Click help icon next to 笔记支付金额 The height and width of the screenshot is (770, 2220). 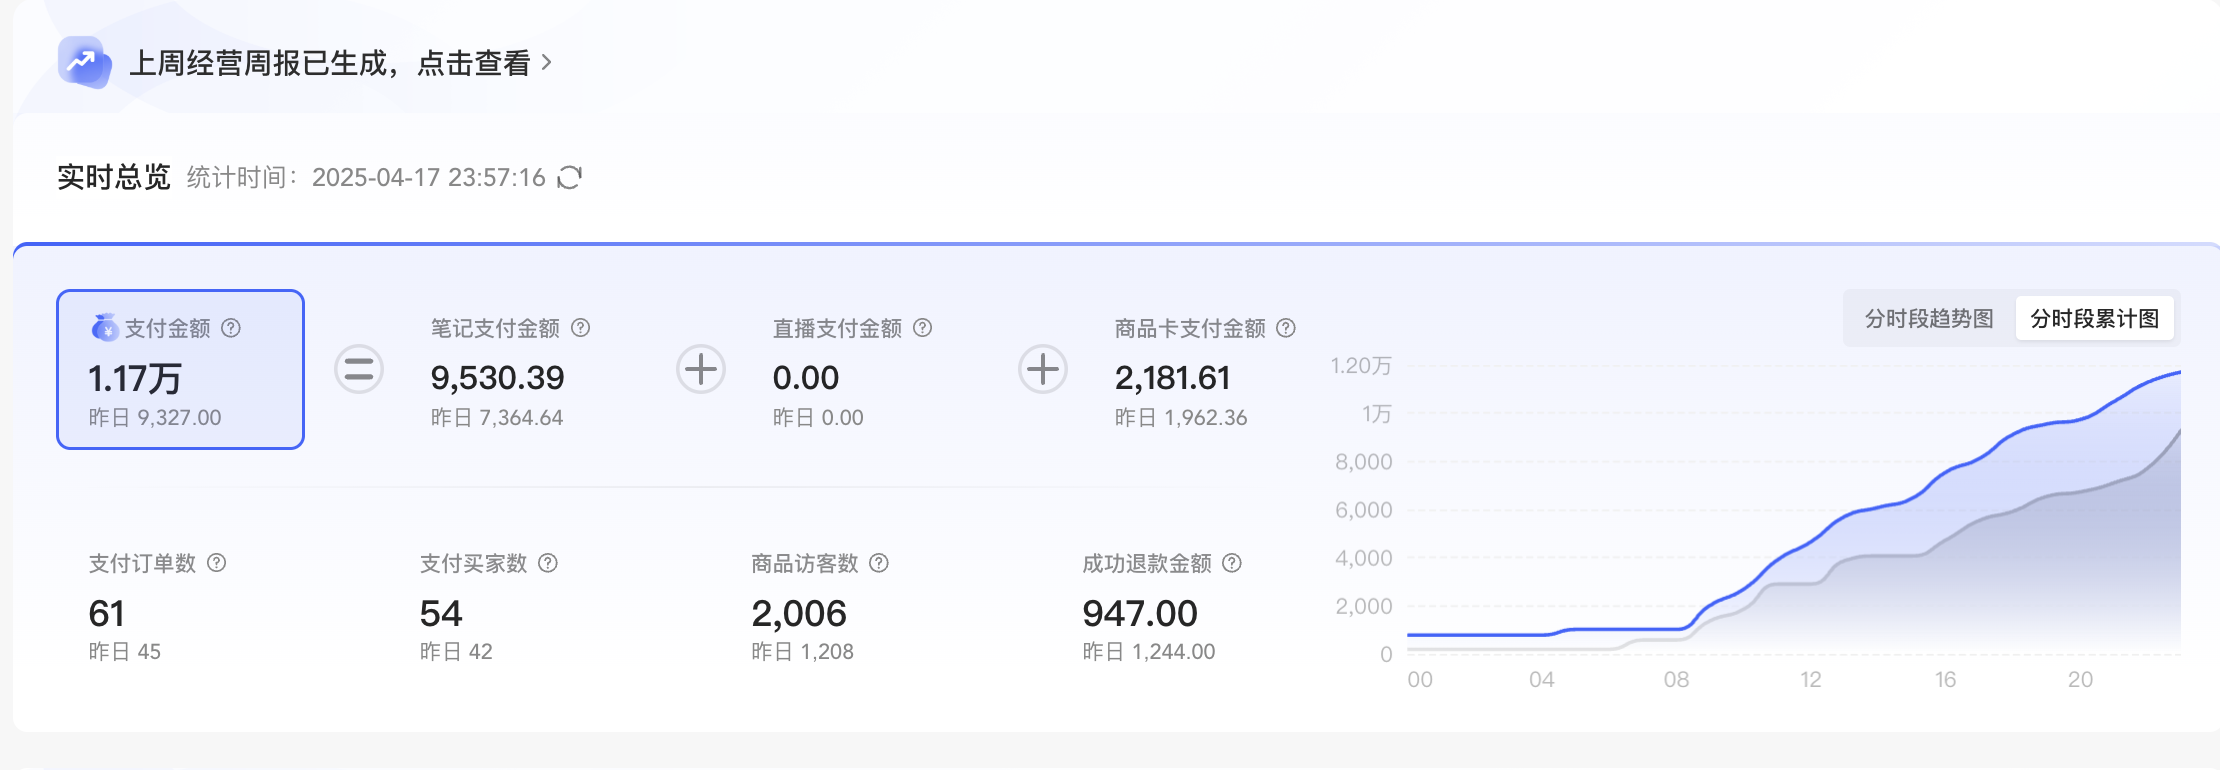coord(580,328)
